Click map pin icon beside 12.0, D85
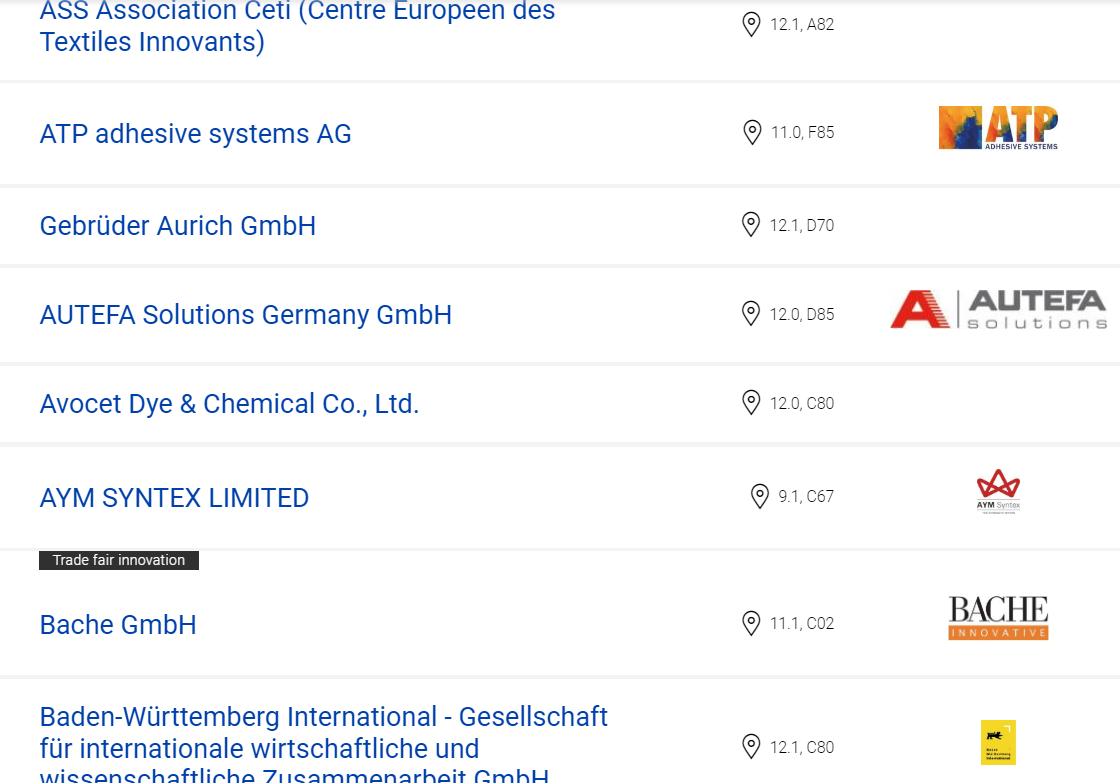Viewport: 1120px width, 783px height. click(751, 314)
